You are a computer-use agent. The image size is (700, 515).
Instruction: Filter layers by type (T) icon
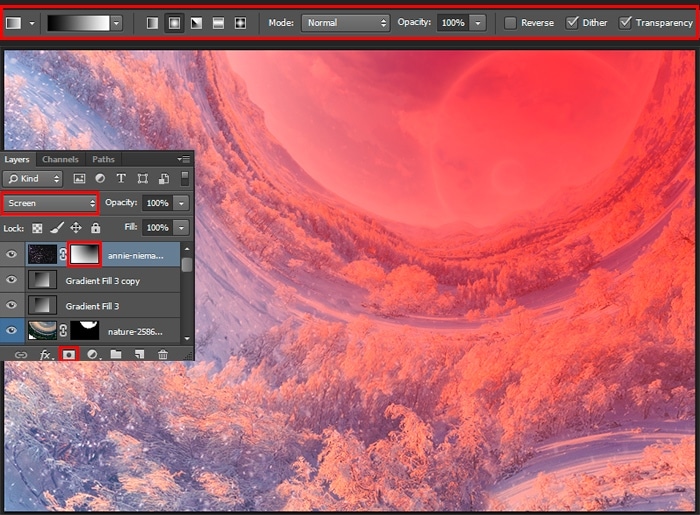121,178
